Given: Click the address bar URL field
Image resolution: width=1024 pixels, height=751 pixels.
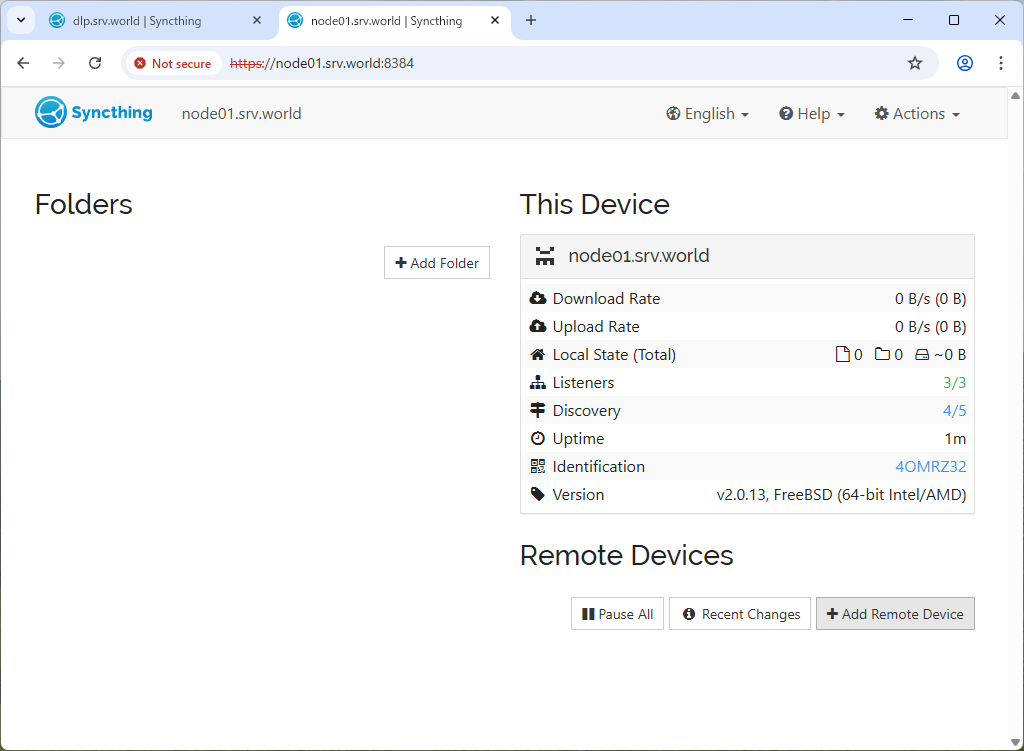Looking at the screenshot, I should tap(560, 63).
